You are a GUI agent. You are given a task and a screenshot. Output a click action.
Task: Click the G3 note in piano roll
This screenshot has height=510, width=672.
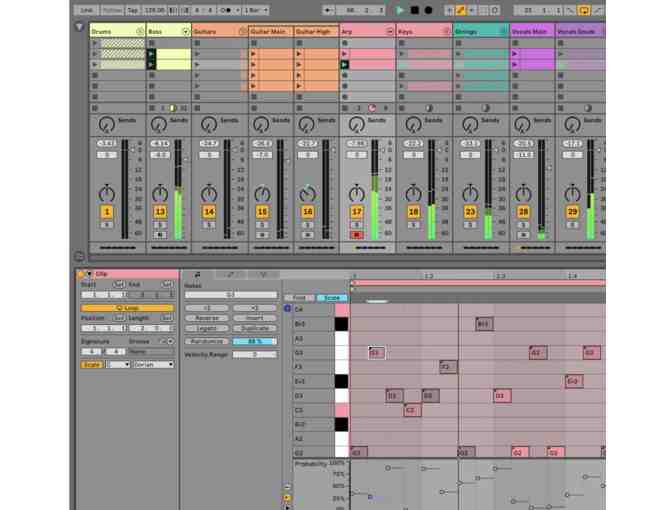click(x=375, y=352)
